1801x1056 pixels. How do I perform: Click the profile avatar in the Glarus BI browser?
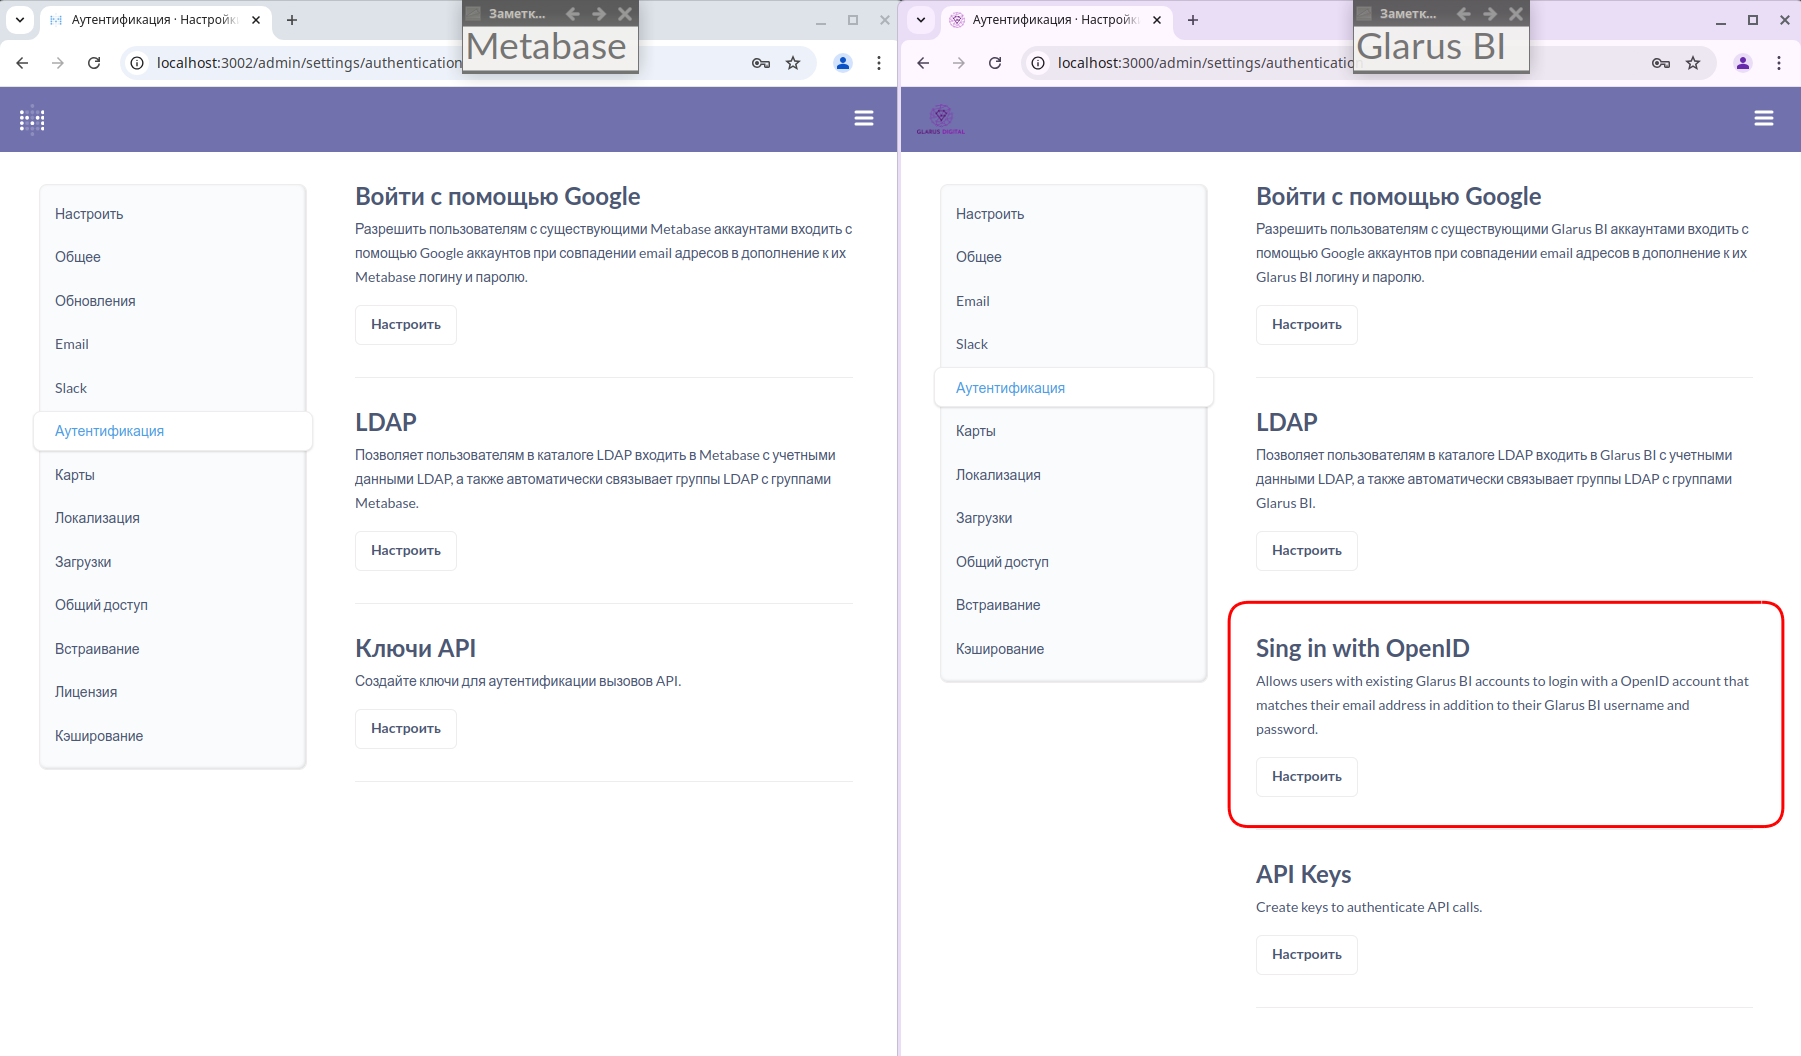(x=1743, y=62)
